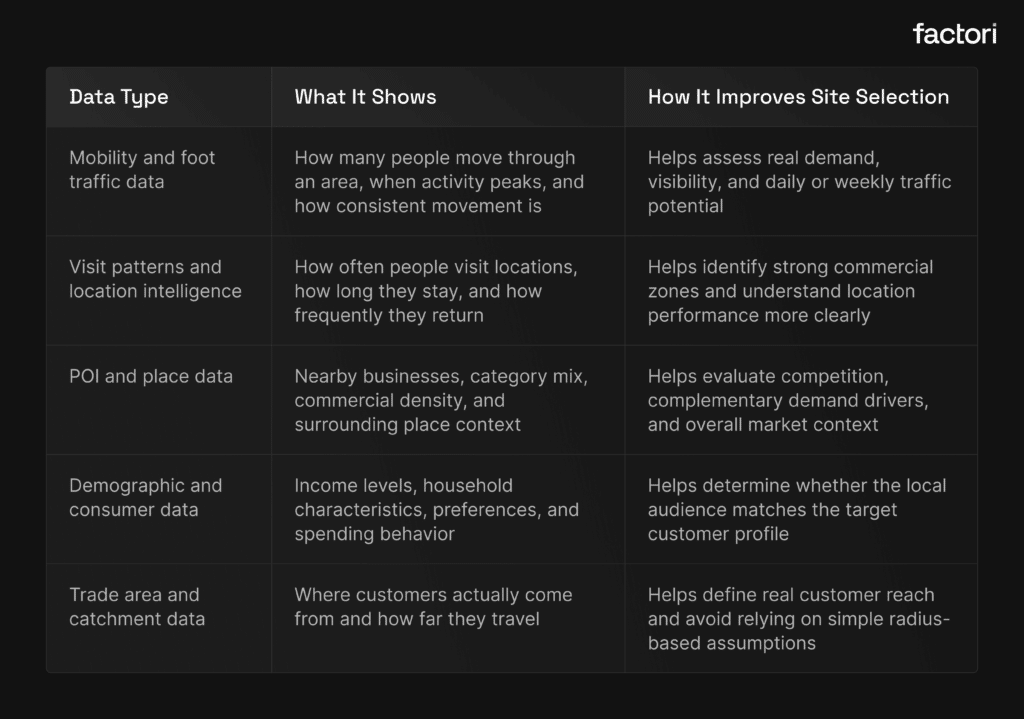Select the how often people visit locations text
1024x719 pixels.
pyautogui.click(x=436, y=291)
